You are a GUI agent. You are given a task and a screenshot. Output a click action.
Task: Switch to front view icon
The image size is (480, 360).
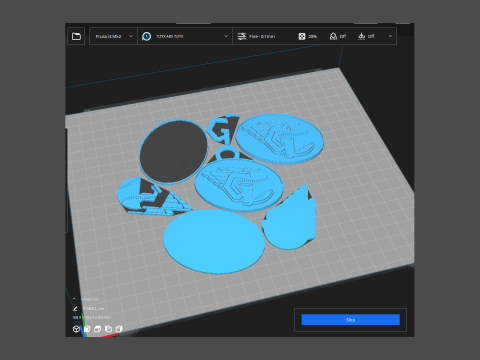87,329
